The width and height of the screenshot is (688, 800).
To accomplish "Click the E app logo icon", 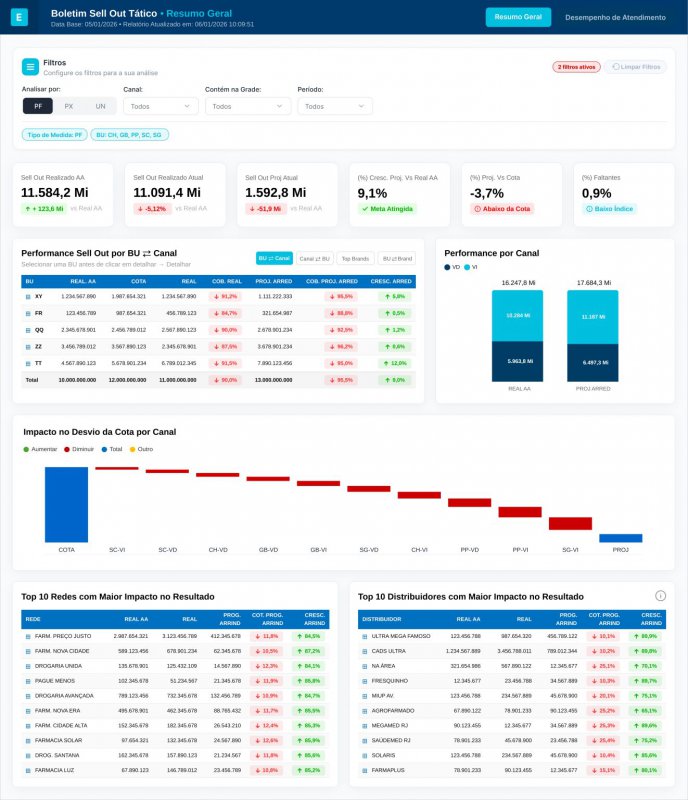I will [19, 17].
